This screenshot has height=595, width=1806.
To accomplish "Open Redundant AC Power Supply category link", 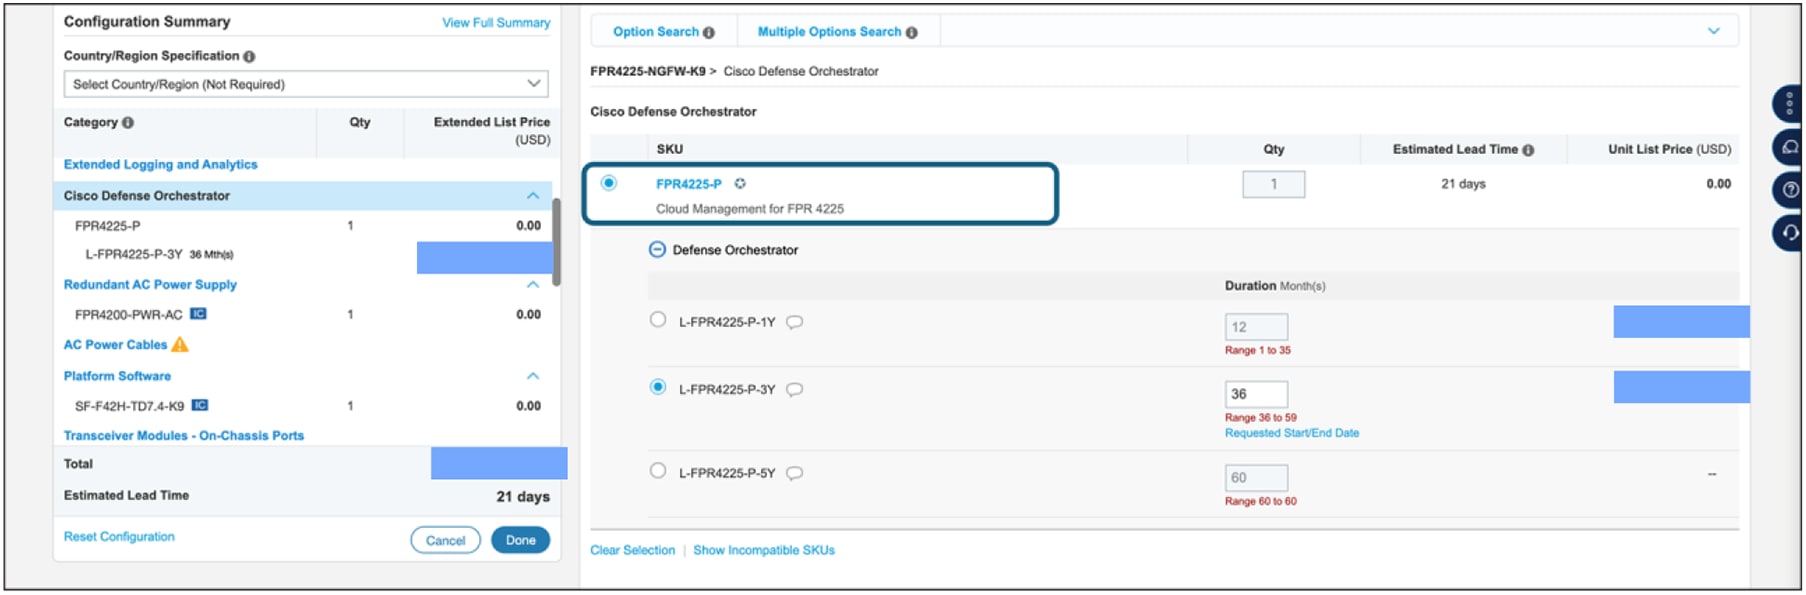I will point(150,285).
